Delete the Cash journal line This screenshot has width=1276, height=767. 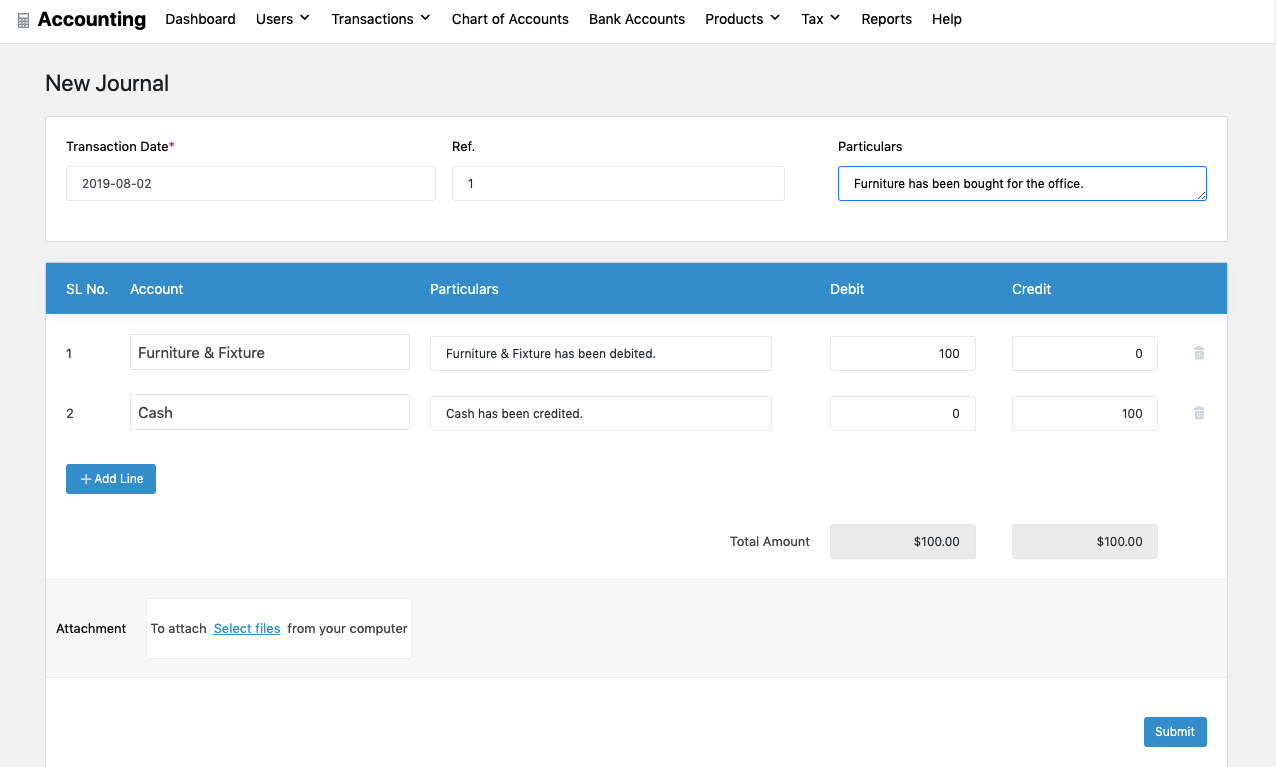tap(1198, 413)
